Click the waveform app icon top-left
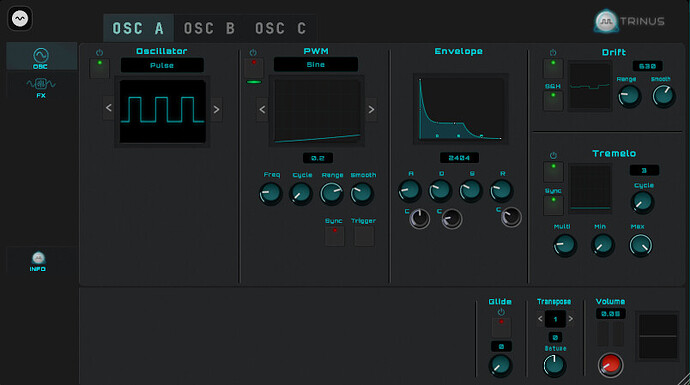Screen dimensions: 690x385 point(20,18)
